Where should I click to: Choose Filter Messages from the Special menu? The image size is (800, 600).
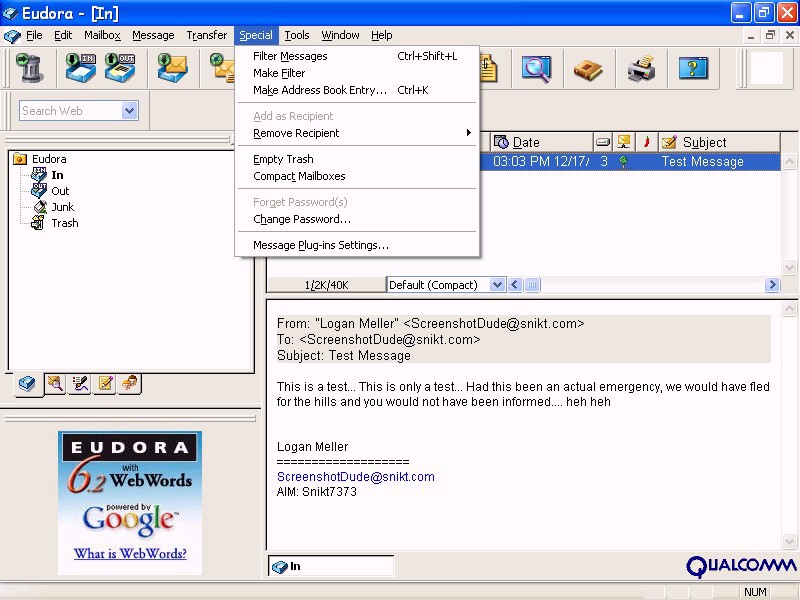point(357,56)
